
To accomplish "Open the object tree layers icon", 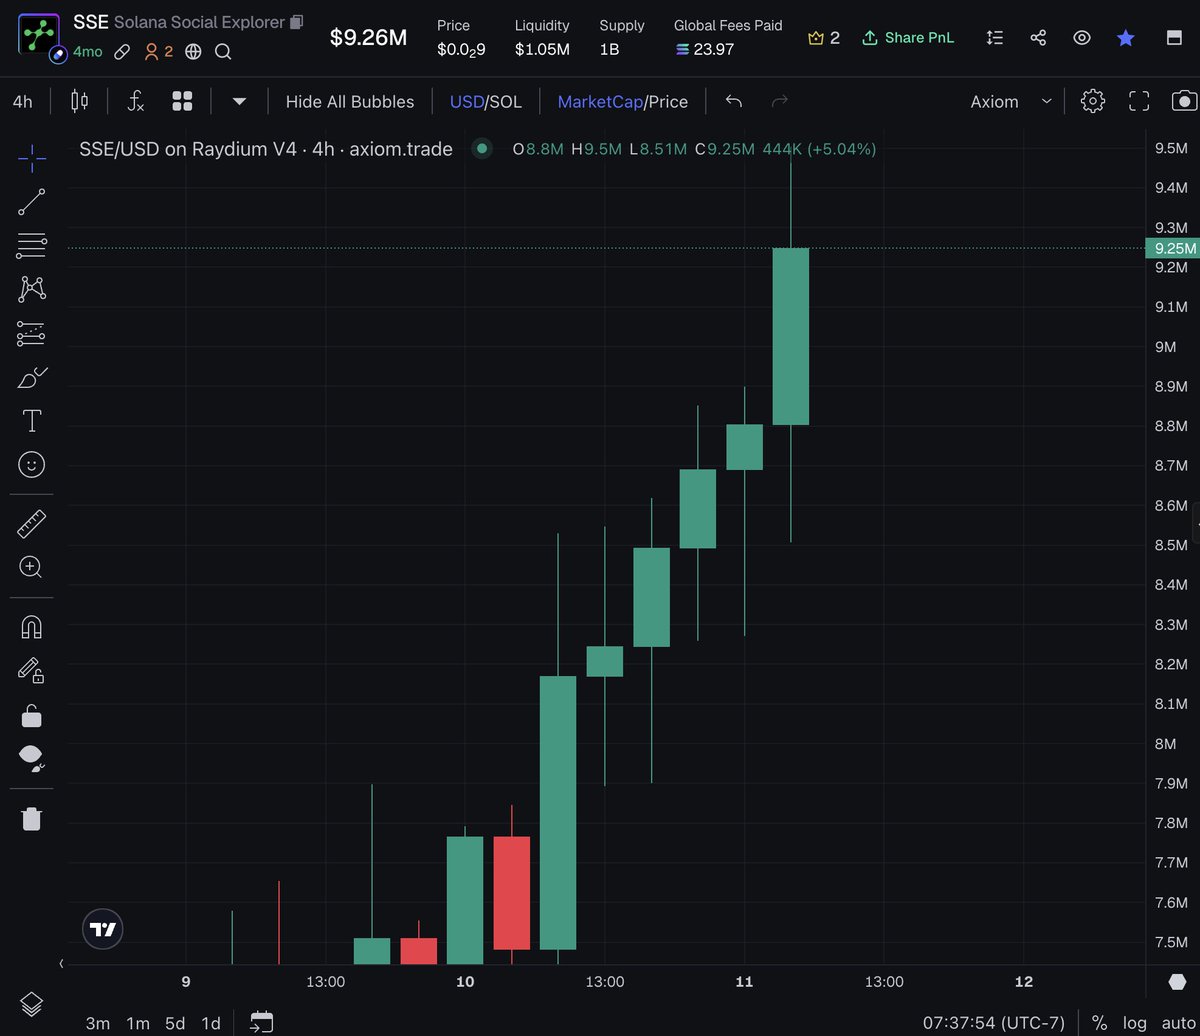I will tap(32, 1003).
